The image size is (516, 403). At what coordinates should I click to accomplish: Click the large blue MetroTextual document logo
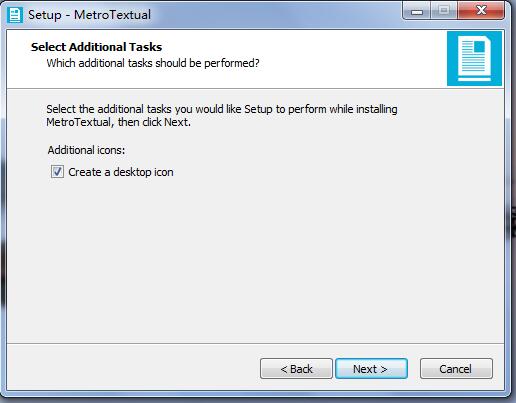pos(474,58)
